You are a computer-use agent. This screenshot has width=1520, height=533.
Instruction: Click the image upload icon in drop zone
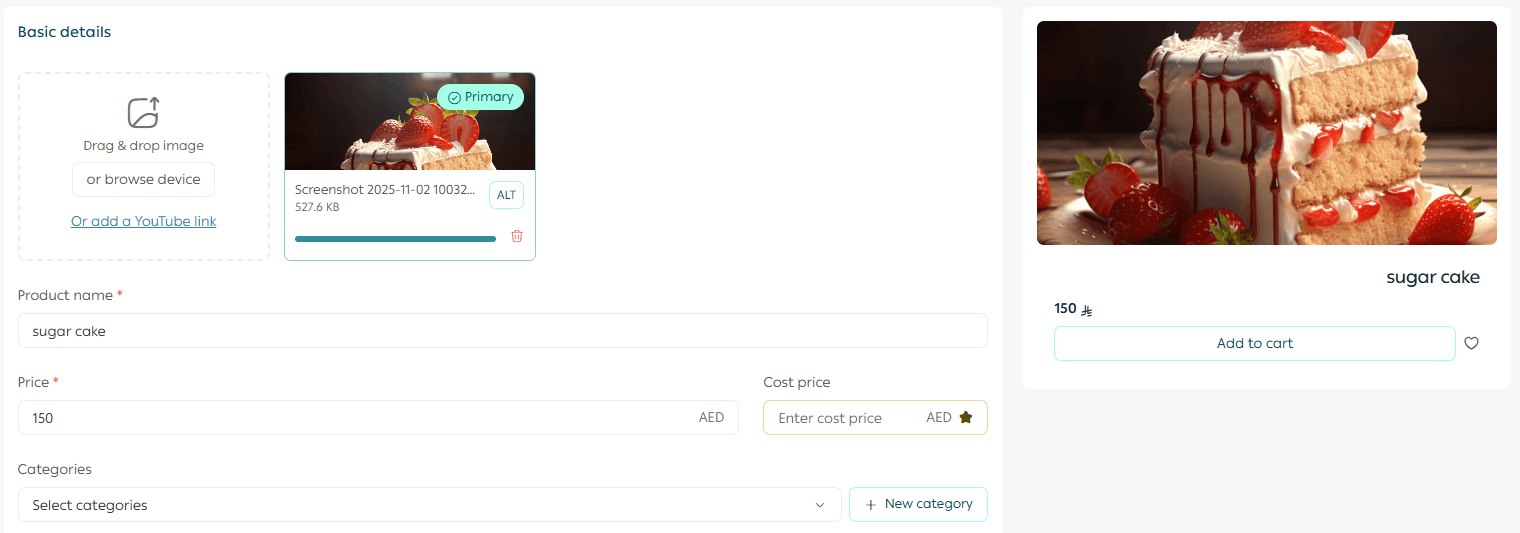coord(144,112)
